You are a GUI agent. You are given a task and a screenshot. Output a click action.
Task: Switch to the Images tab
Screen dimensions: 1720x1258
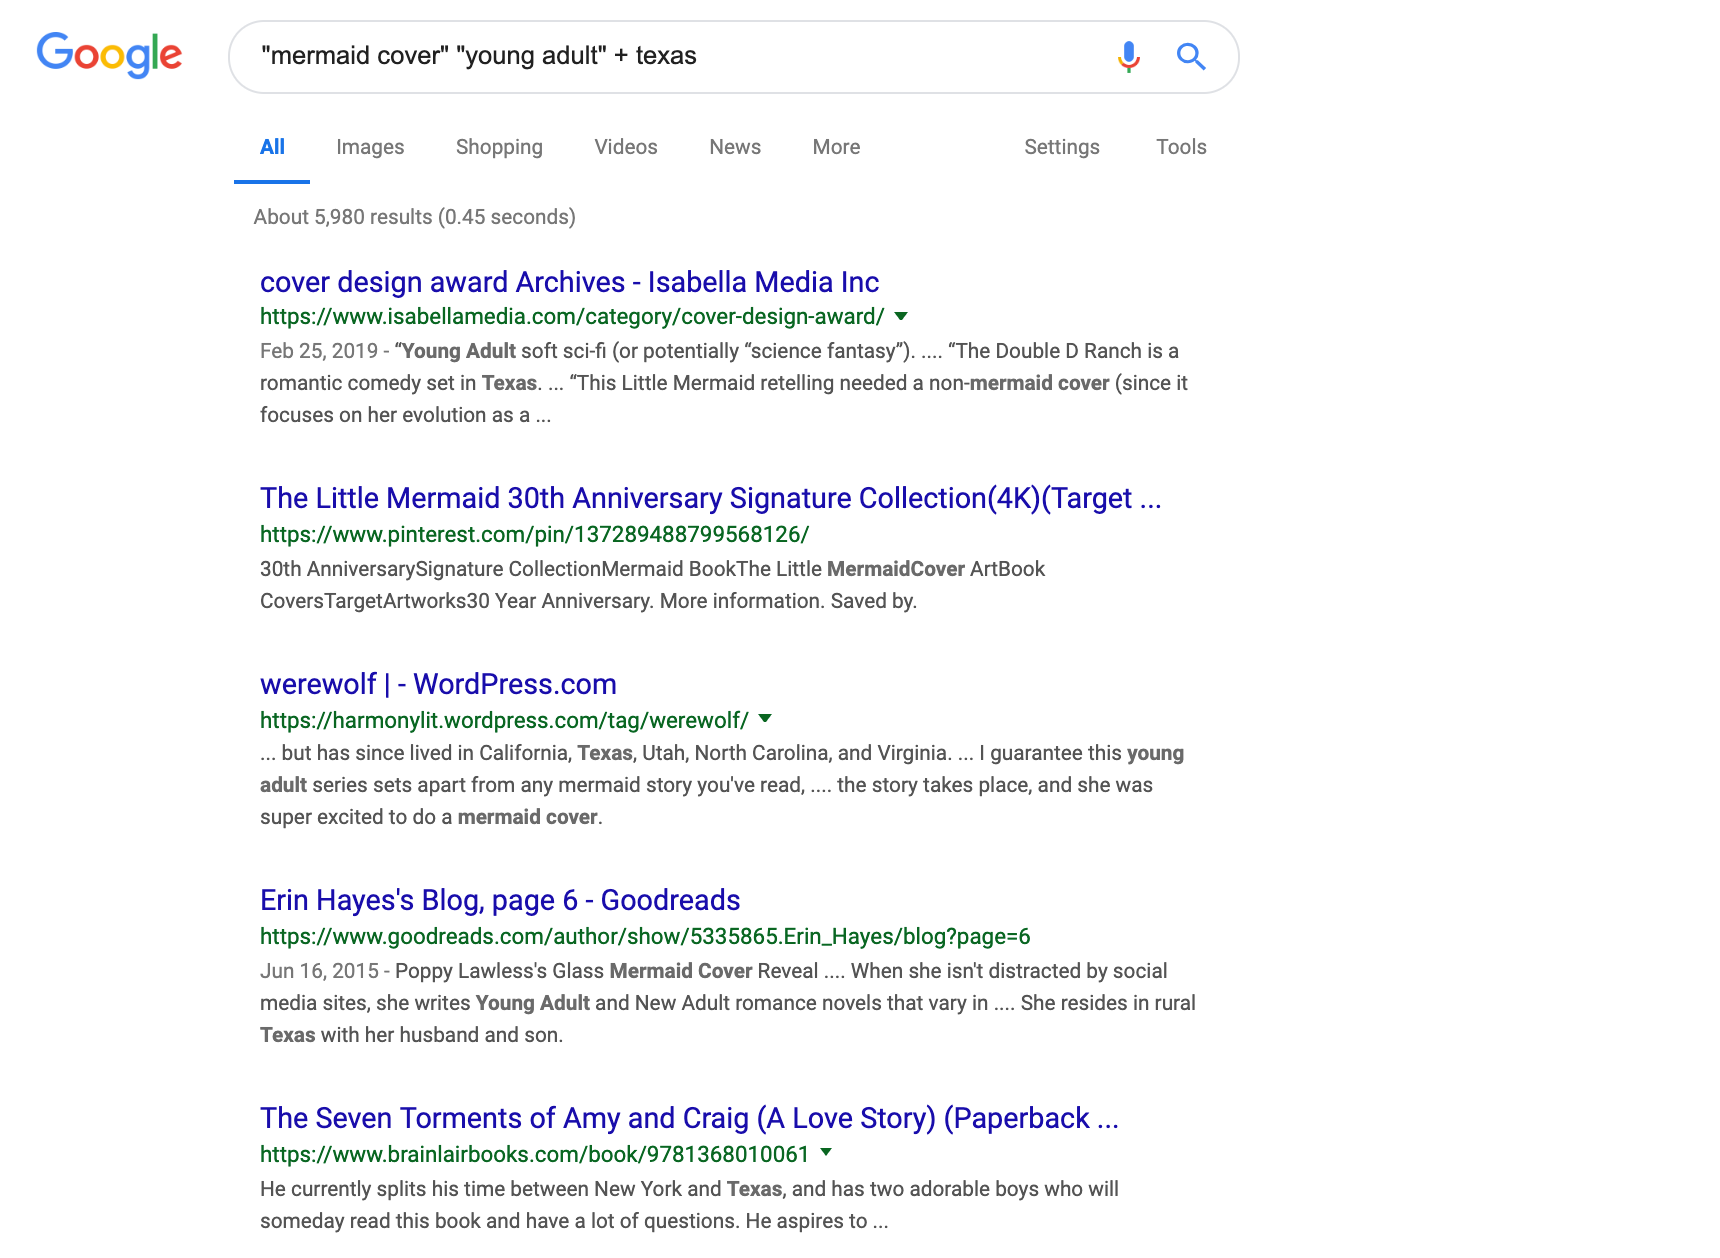(370, 147)
